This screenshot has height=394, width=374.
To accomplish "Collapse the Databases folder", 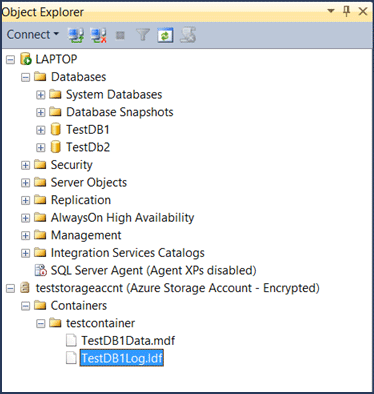I will click(x=25, y=77).
